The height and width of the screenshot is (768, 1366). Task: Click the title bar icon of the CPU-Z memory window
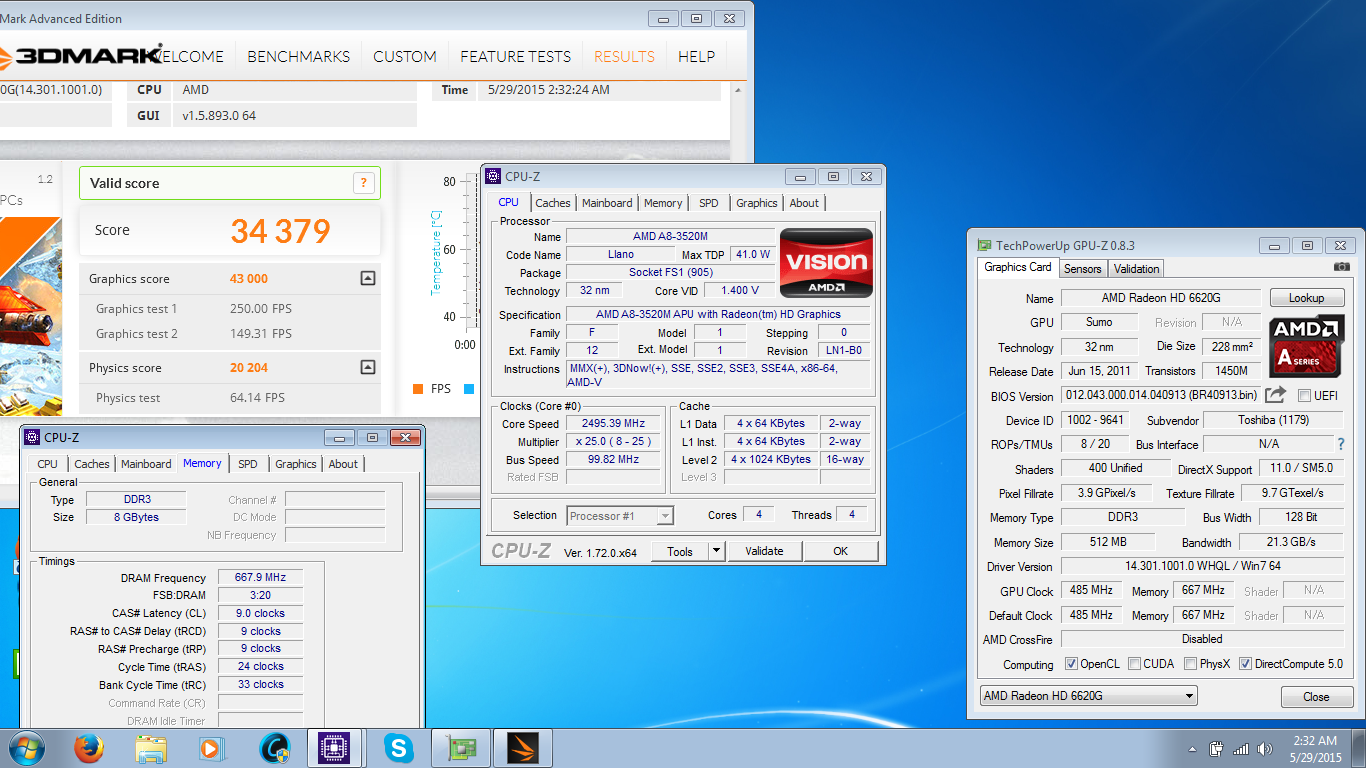[32, 437]
